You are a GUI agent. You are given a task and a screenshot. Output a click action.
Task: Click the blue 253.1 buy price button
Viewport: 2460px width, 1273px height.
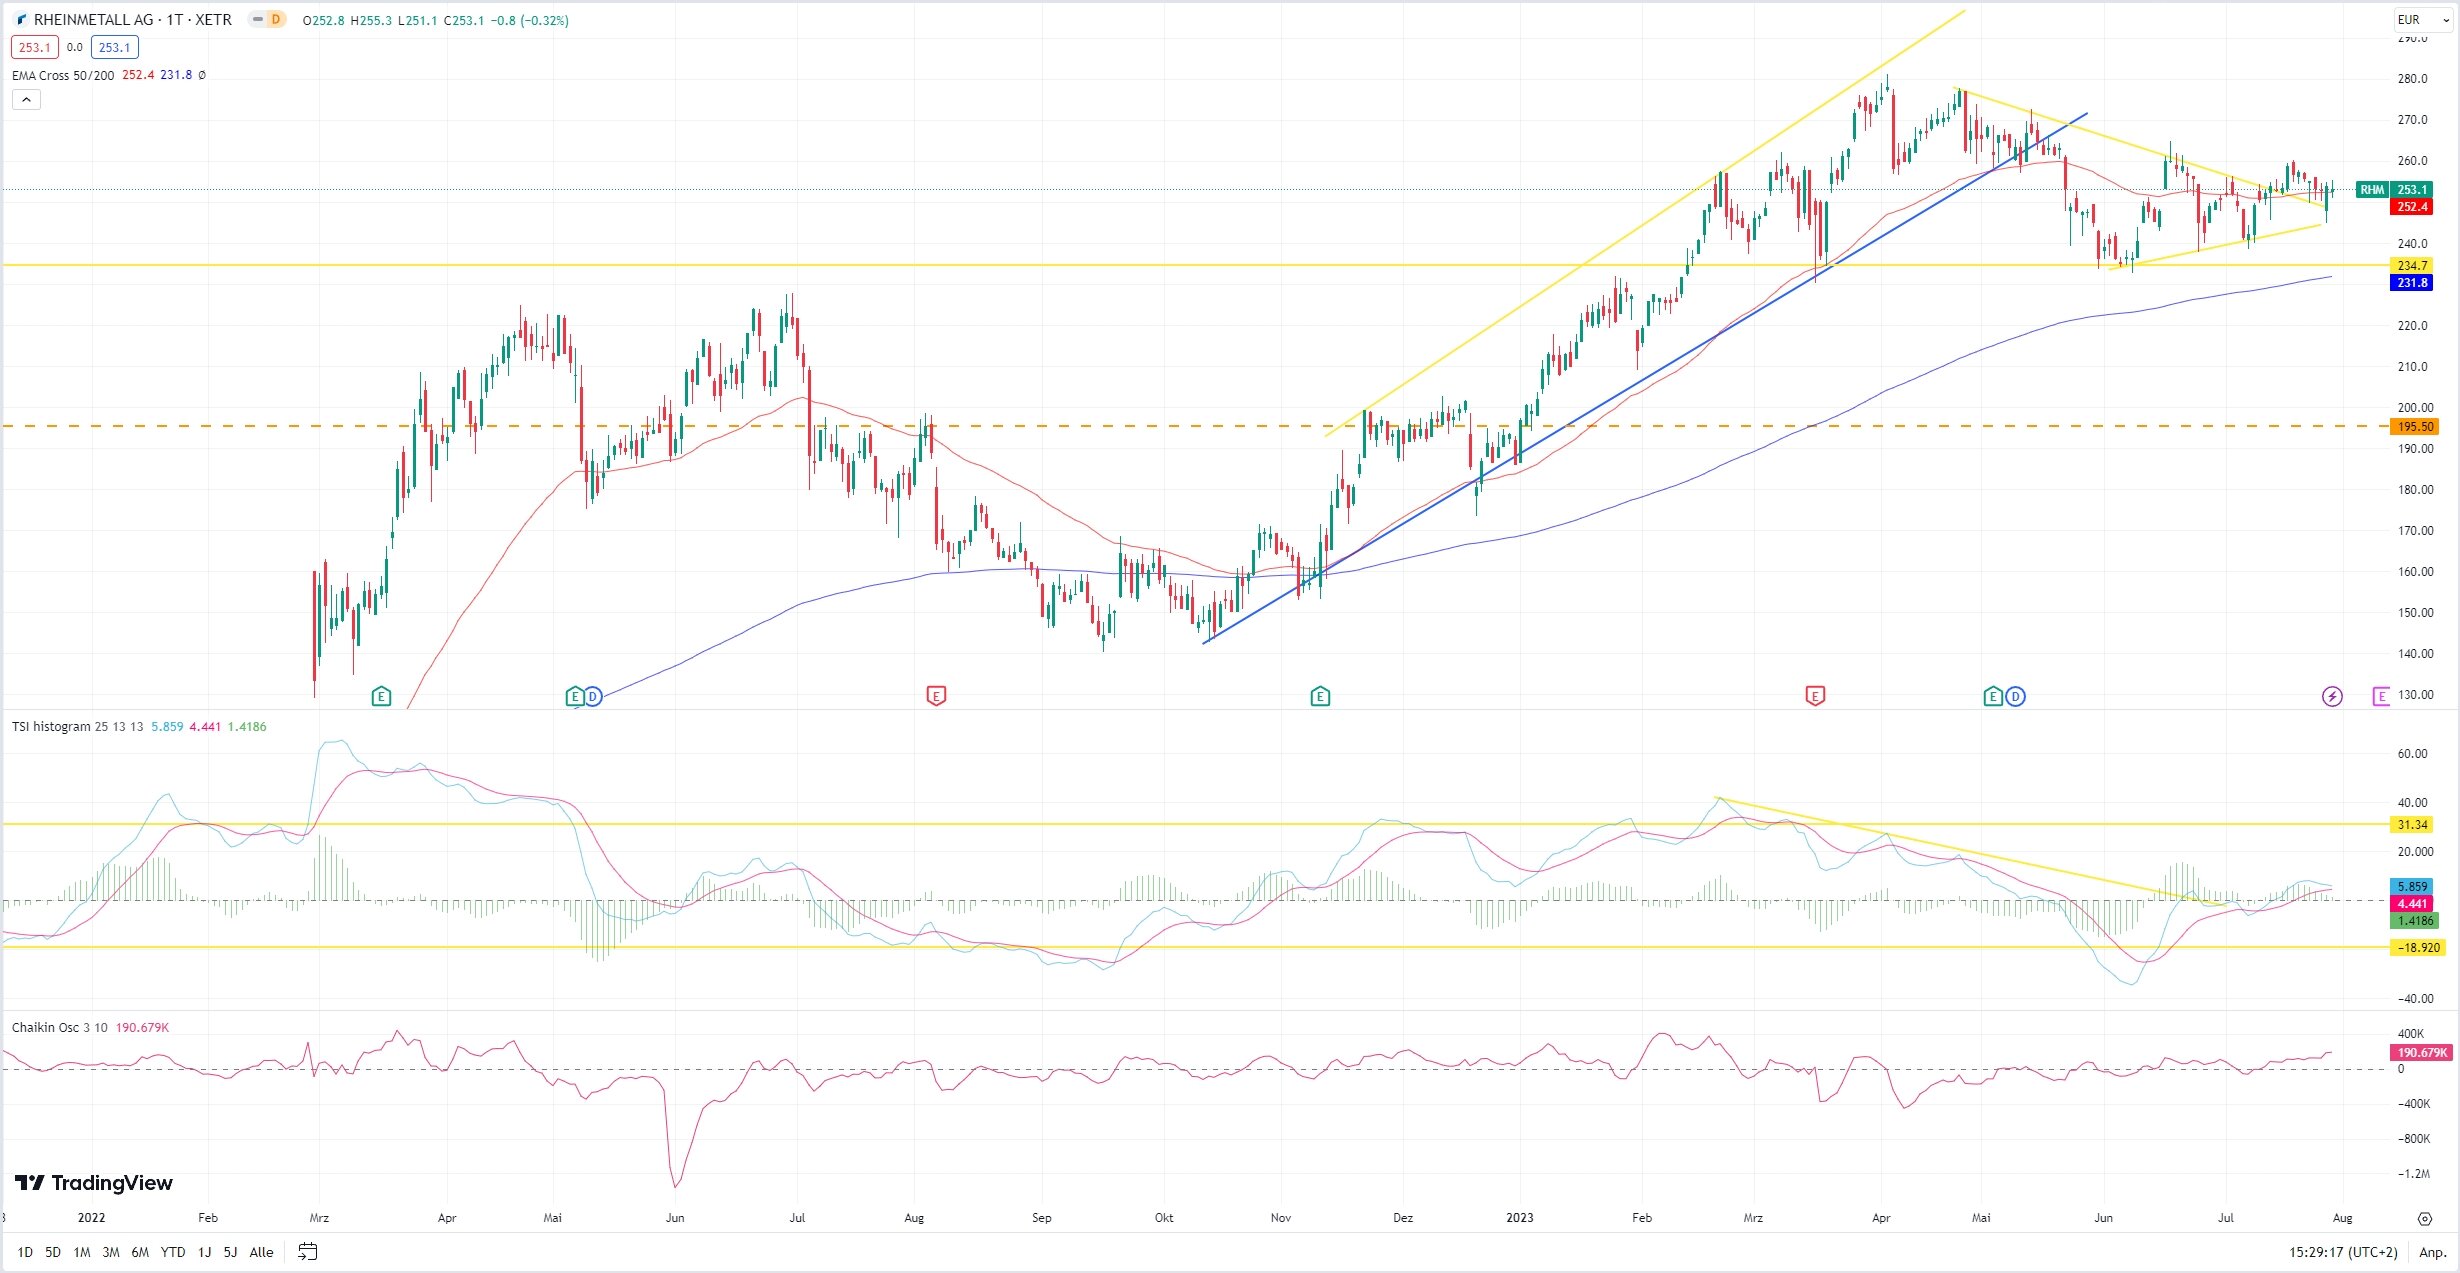tap(114, 47)
